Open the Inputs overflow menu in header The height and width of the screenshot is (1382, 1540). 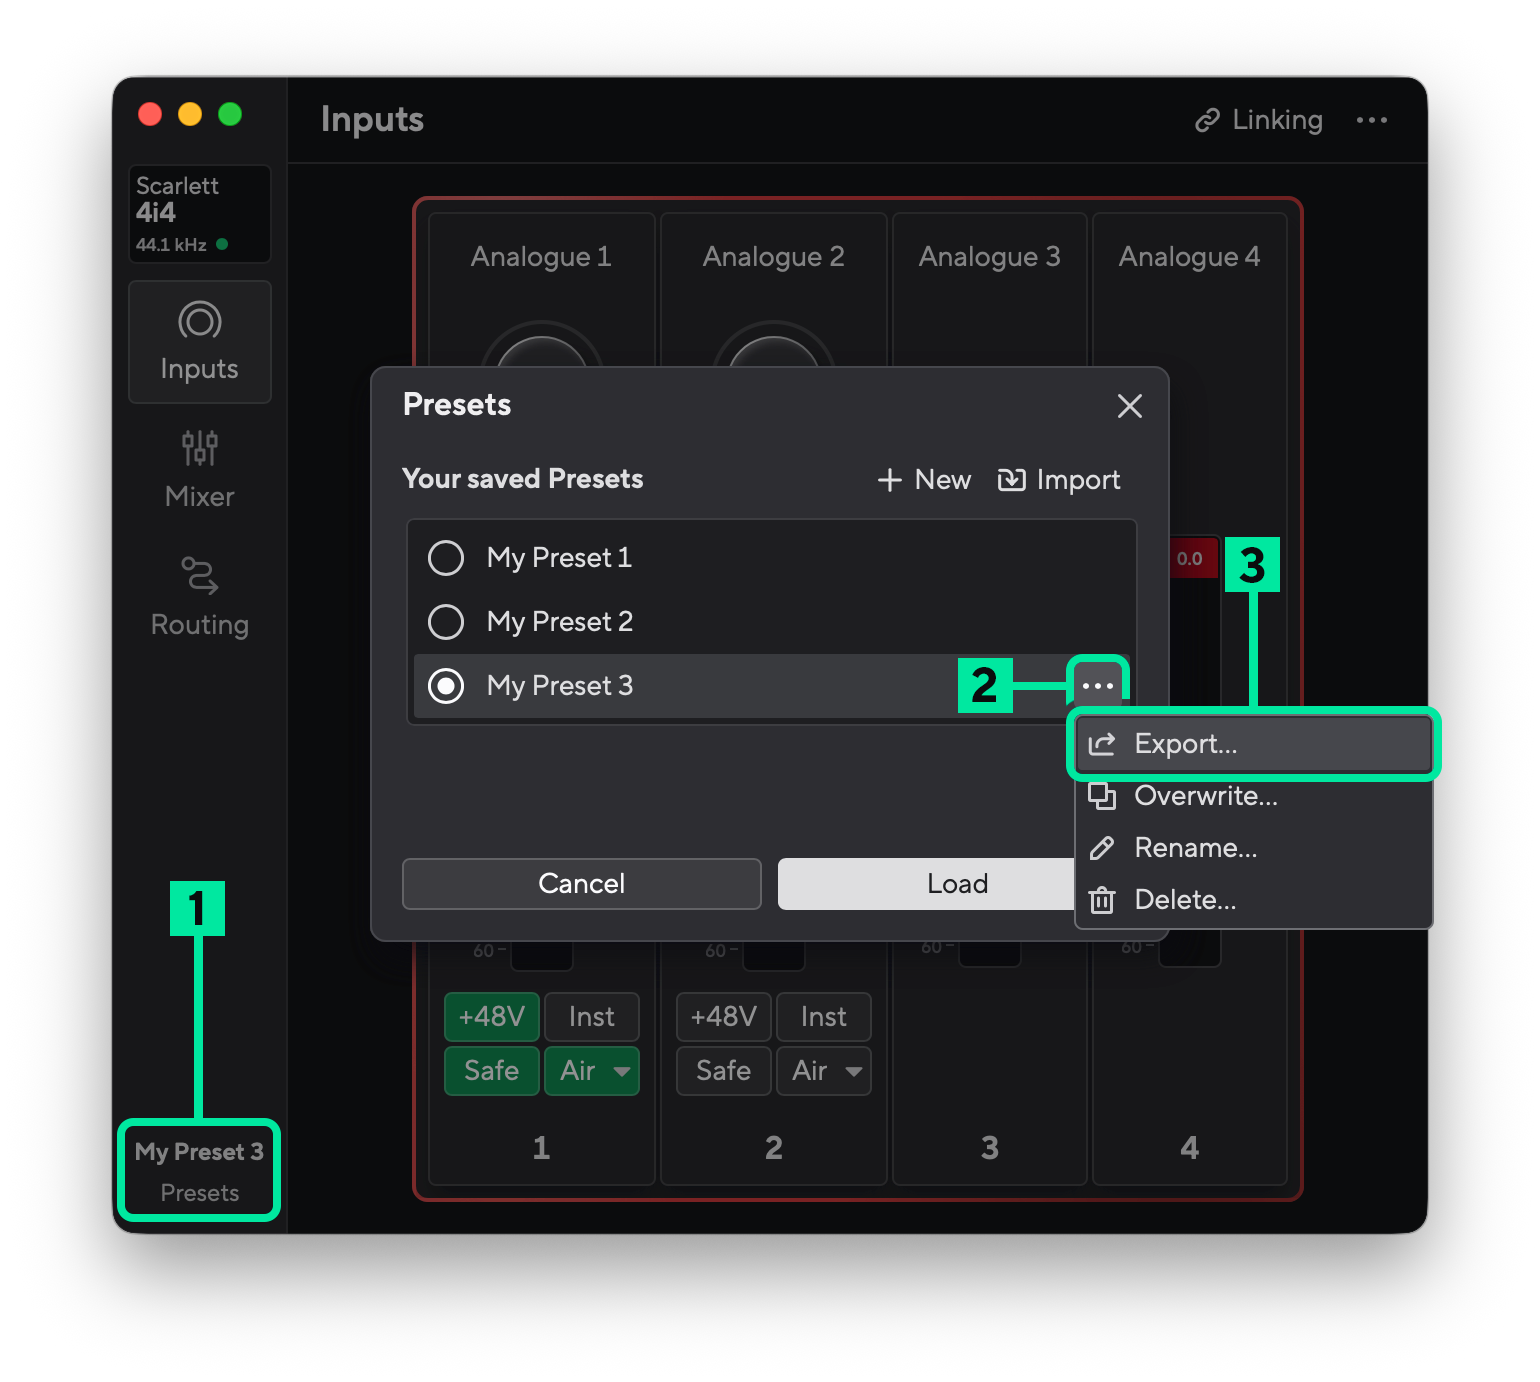1372,120
